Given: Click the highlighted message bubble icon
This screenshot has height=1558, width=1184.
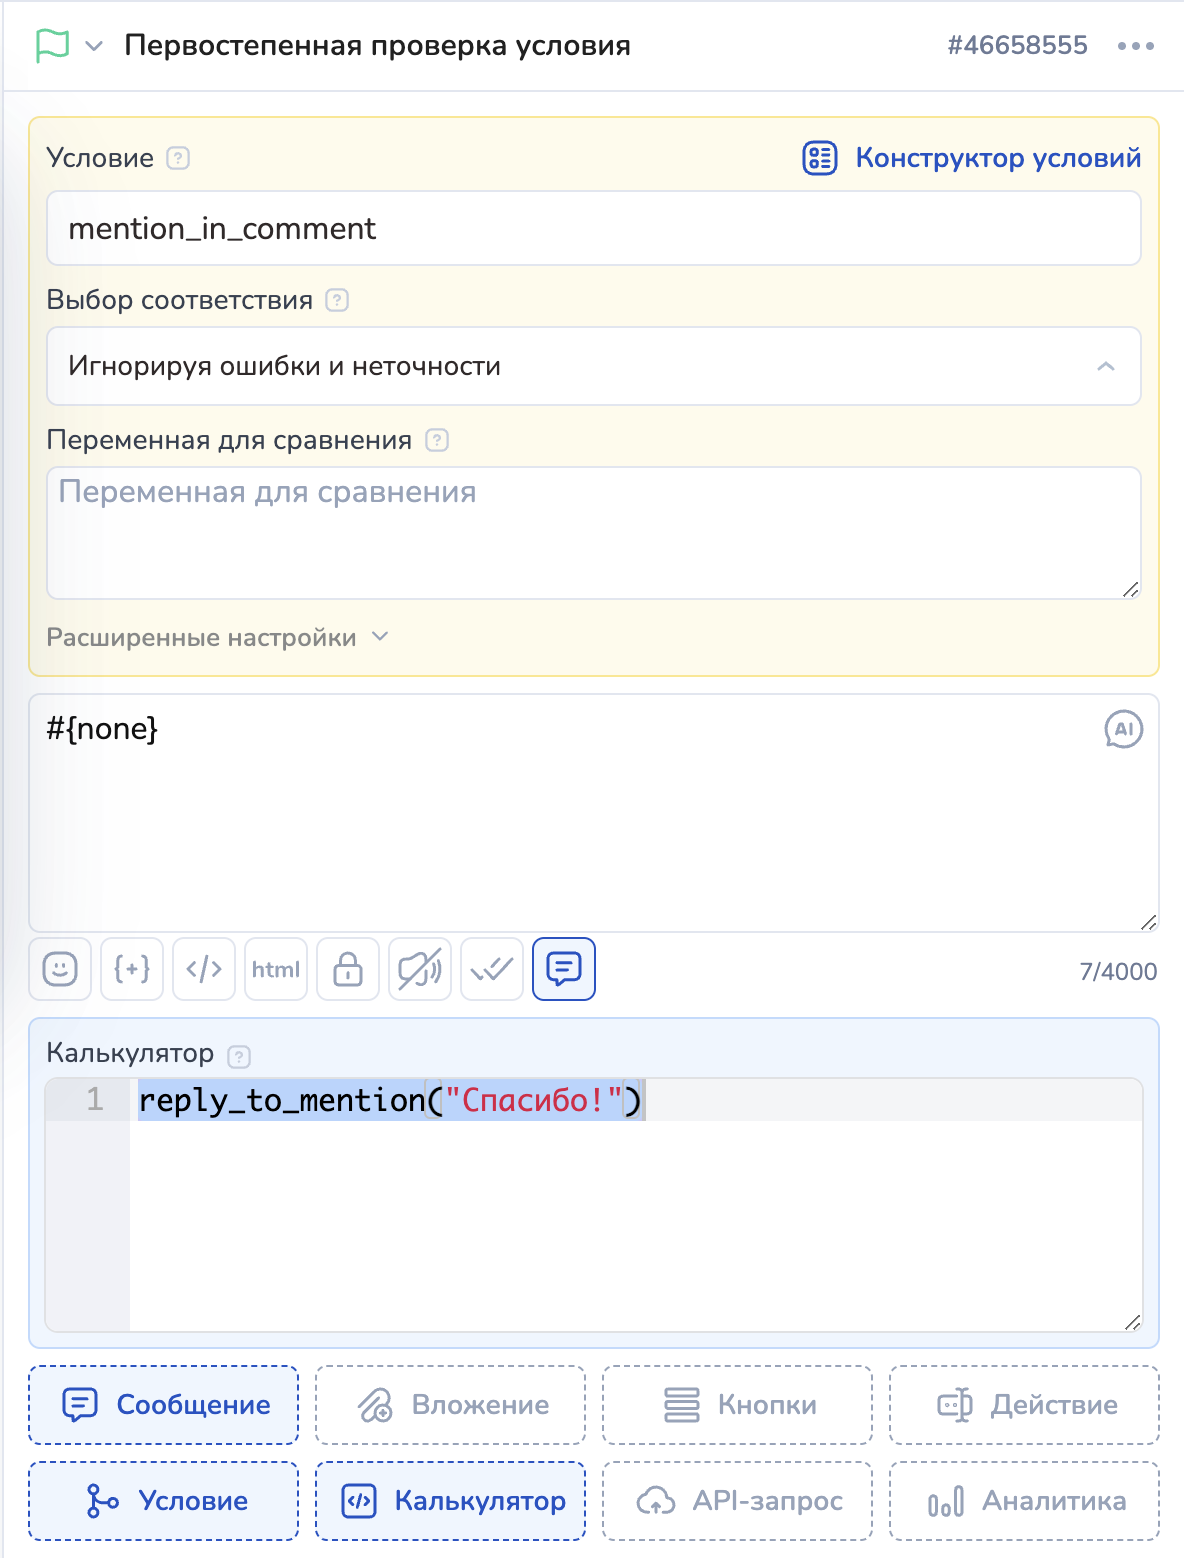Looking at the screenshot, I should (564, 969).
